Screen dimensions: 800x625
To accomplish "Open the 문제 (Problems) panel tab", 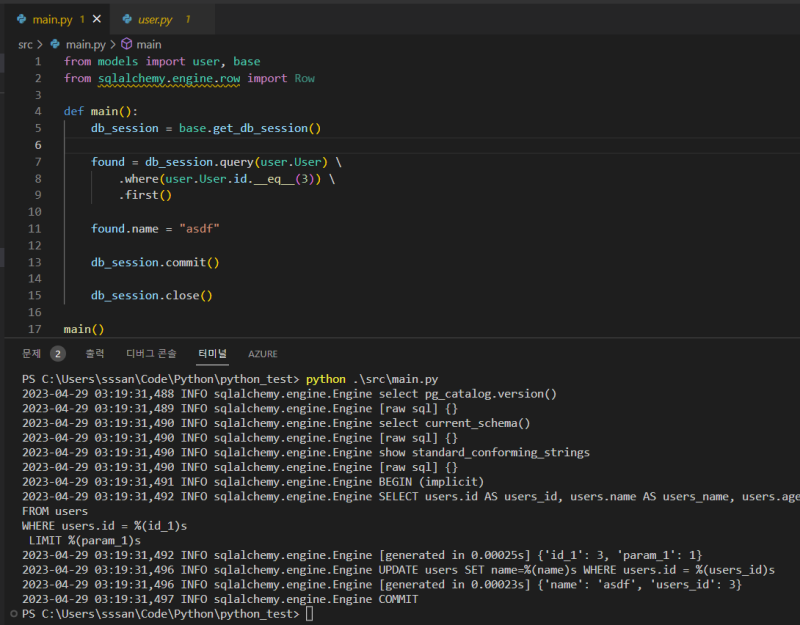I will point(32,353).
